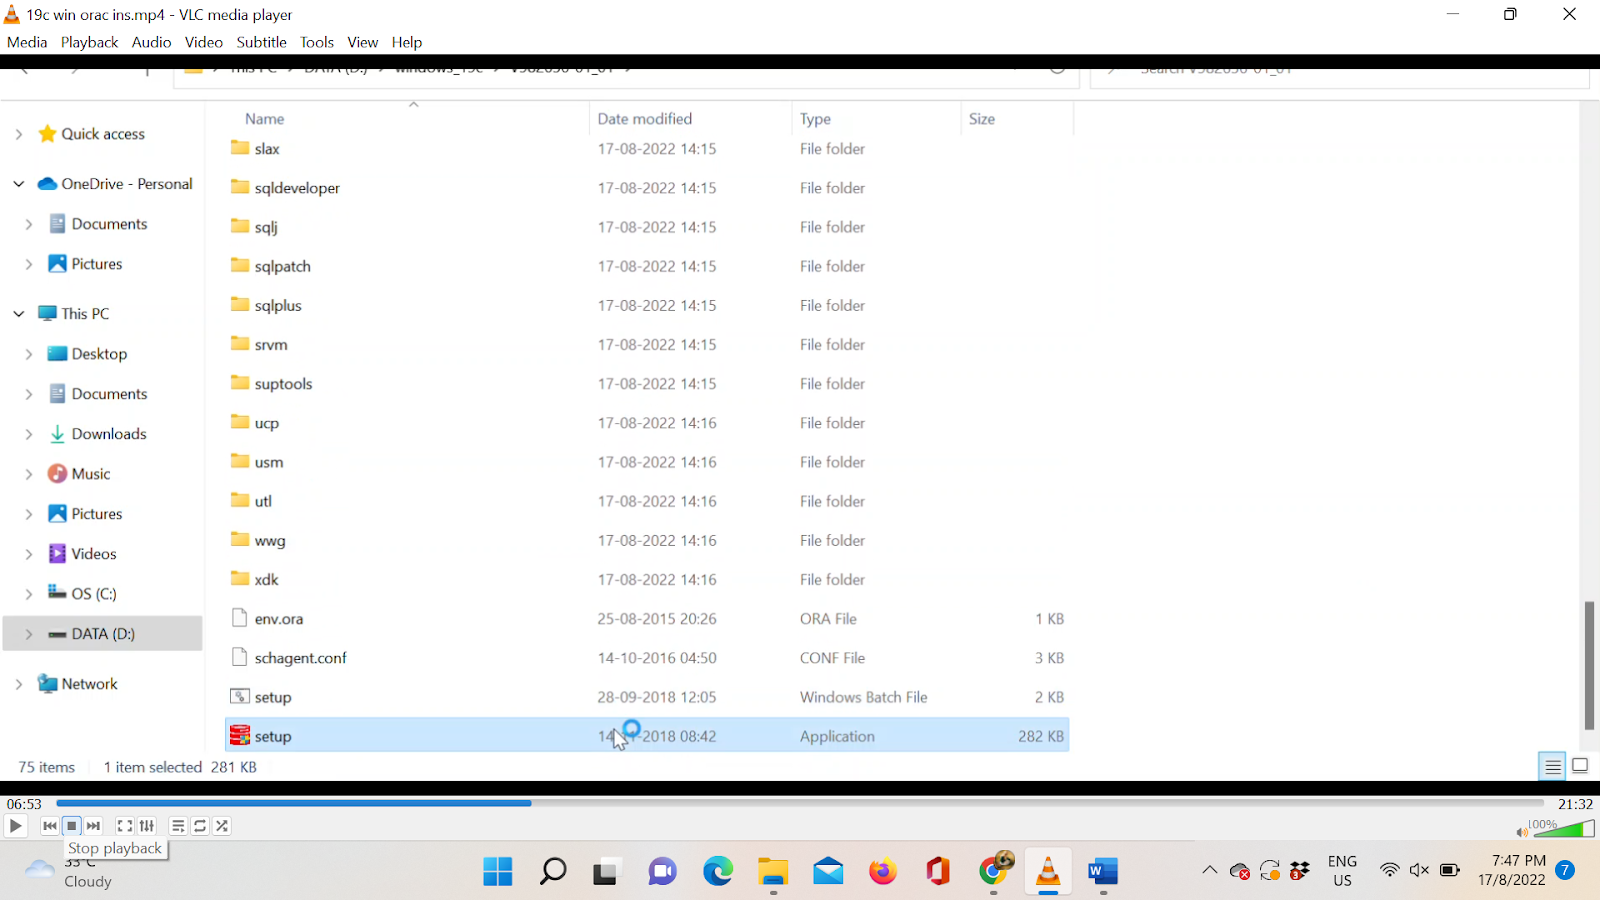This screenshot has width=1600, height=900.
Task: Expand the Desktop tree chevron
Action: pos(29,354)
